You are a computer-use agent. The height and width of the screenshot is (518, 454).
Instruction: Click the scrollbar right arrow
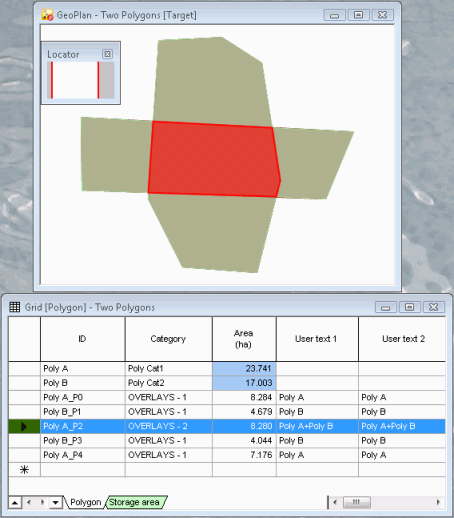pyautogui.click(x=438, y=502)
